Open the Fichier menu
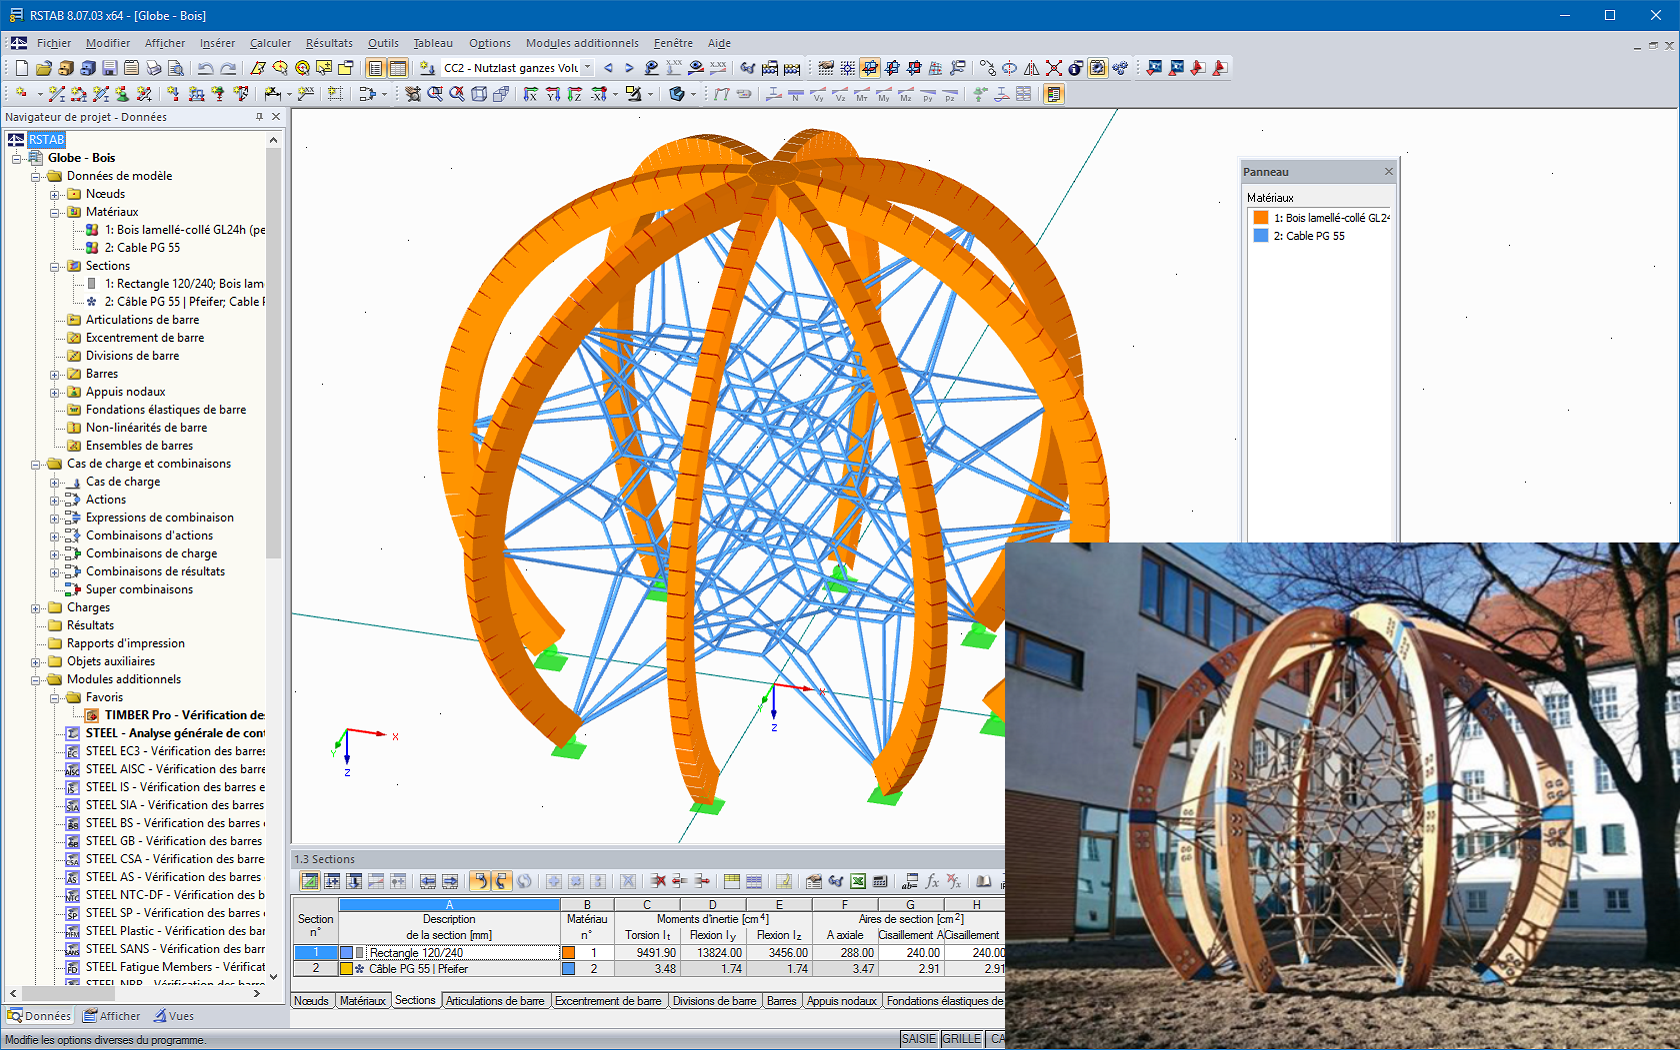Viewport: 1680px width, 1050px height. click(x=54, y=43)
